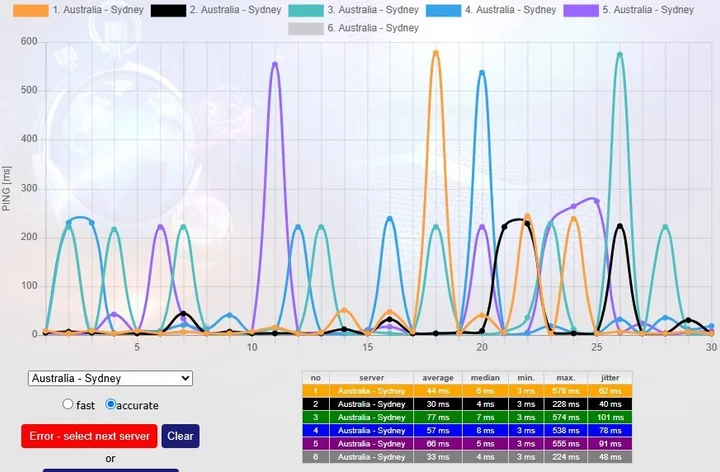Viewport: 720px width, 472px height.
Task: Select the black row 2 in results table
Action: click(x=468, y=404)
